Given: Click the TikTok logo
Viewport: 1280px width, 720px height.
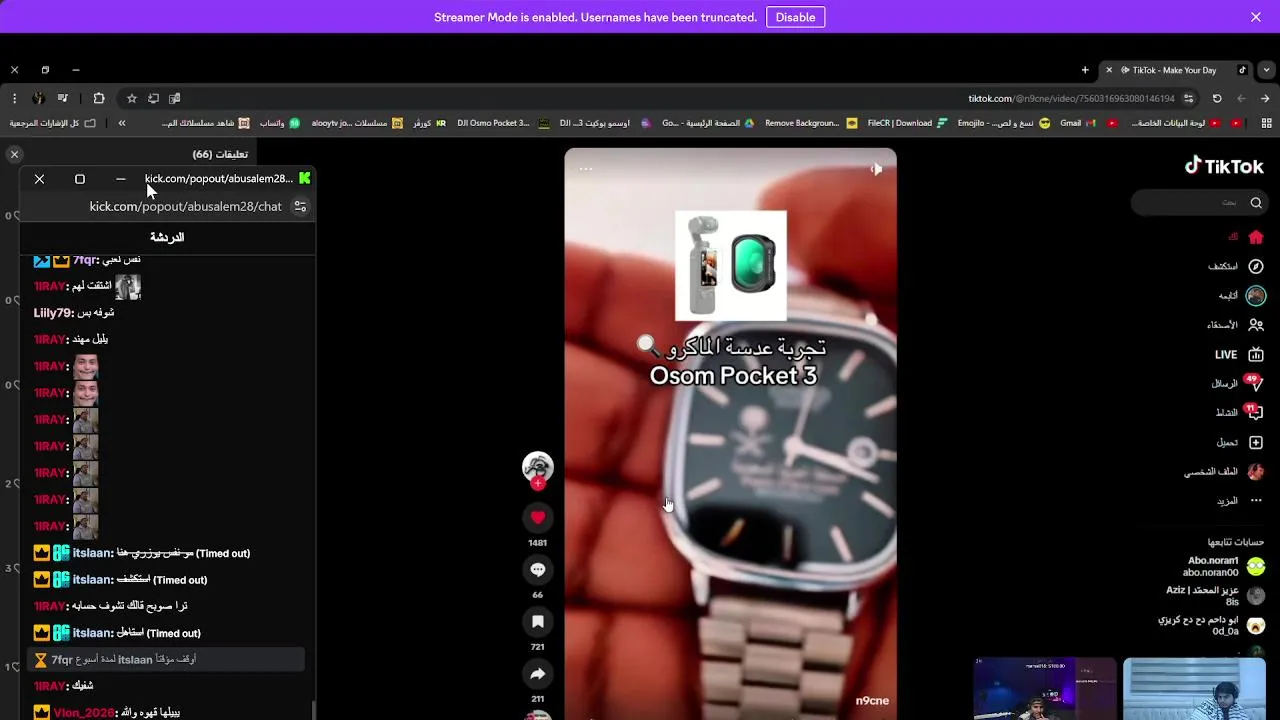Looking at the screenshot, I should (1224, 166).
